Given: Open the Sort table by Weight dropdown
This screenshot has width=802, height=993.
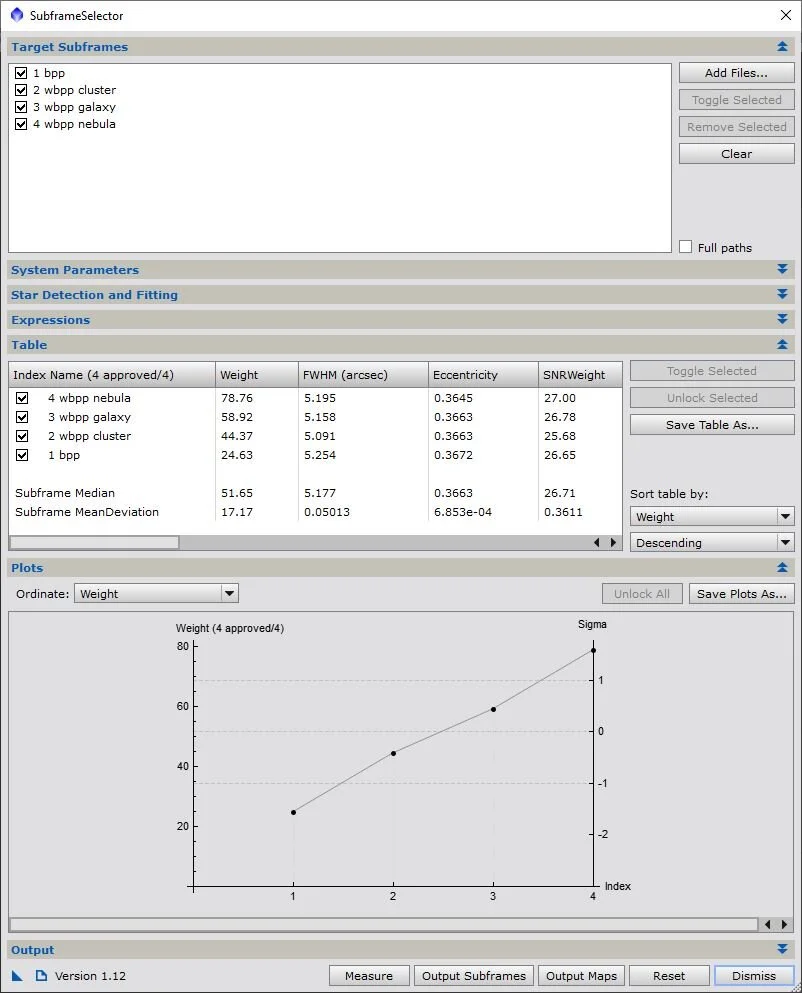Looking at the screenshot, I should 712,517.
